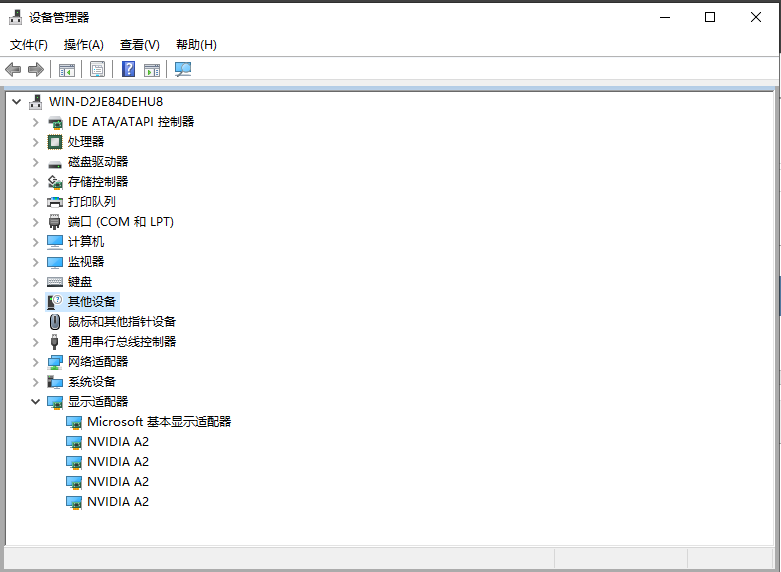Screen dimensions: 781x572
Task: Collapse the 显示适配器 category
Action: (36, 402)
